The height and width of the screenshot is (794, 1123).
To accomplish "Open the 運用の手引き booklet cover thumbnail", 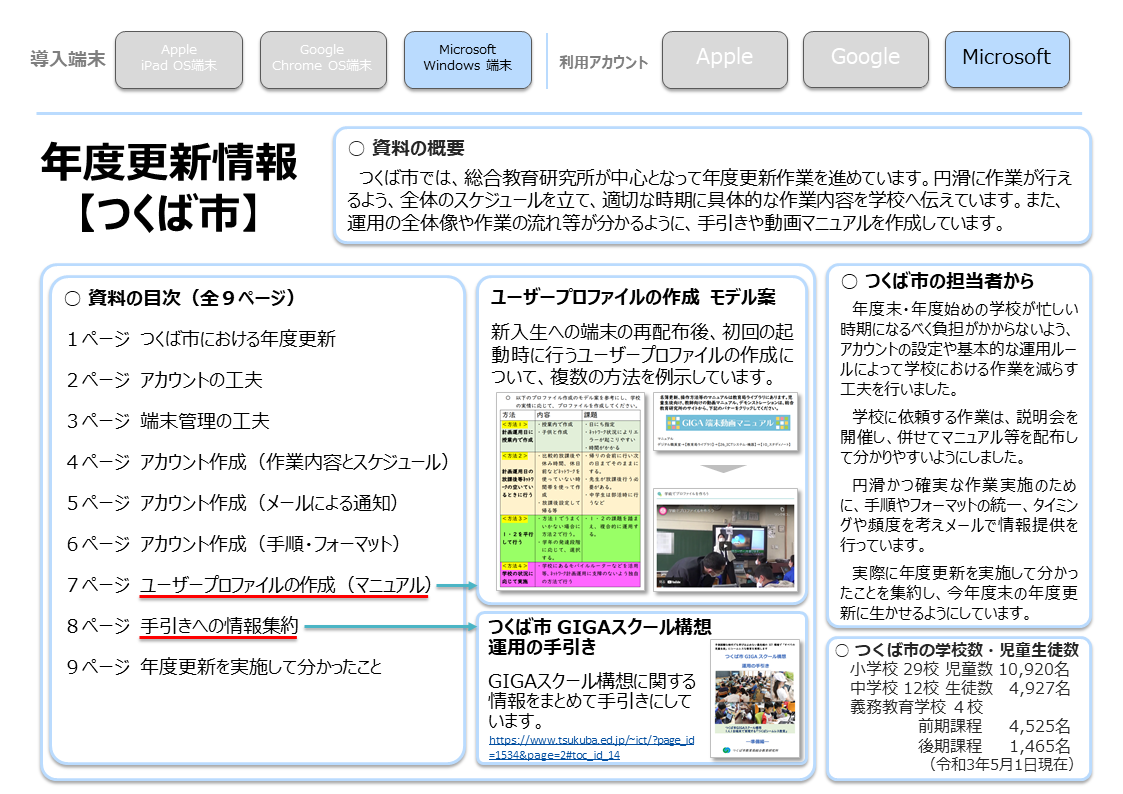I will point(756,698).
